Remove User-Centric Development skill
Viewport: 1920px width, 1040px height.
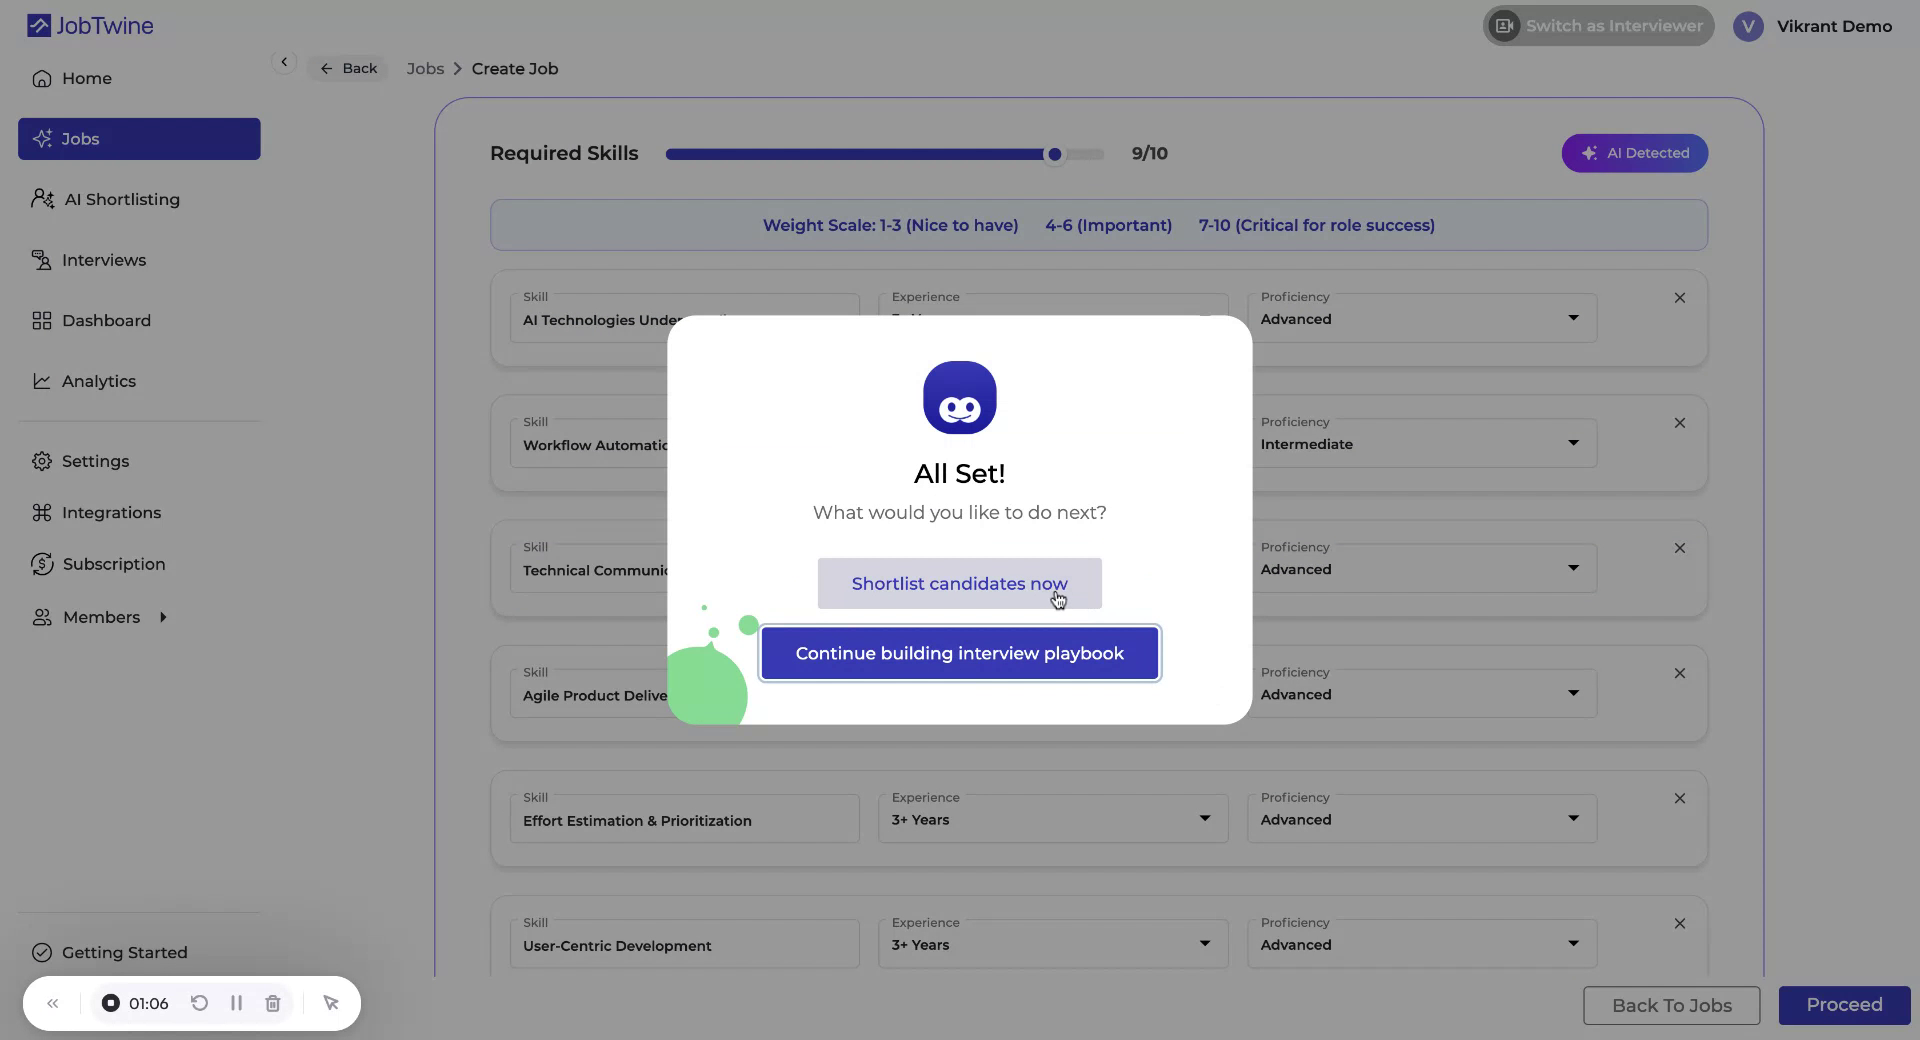pos(1680,923)
